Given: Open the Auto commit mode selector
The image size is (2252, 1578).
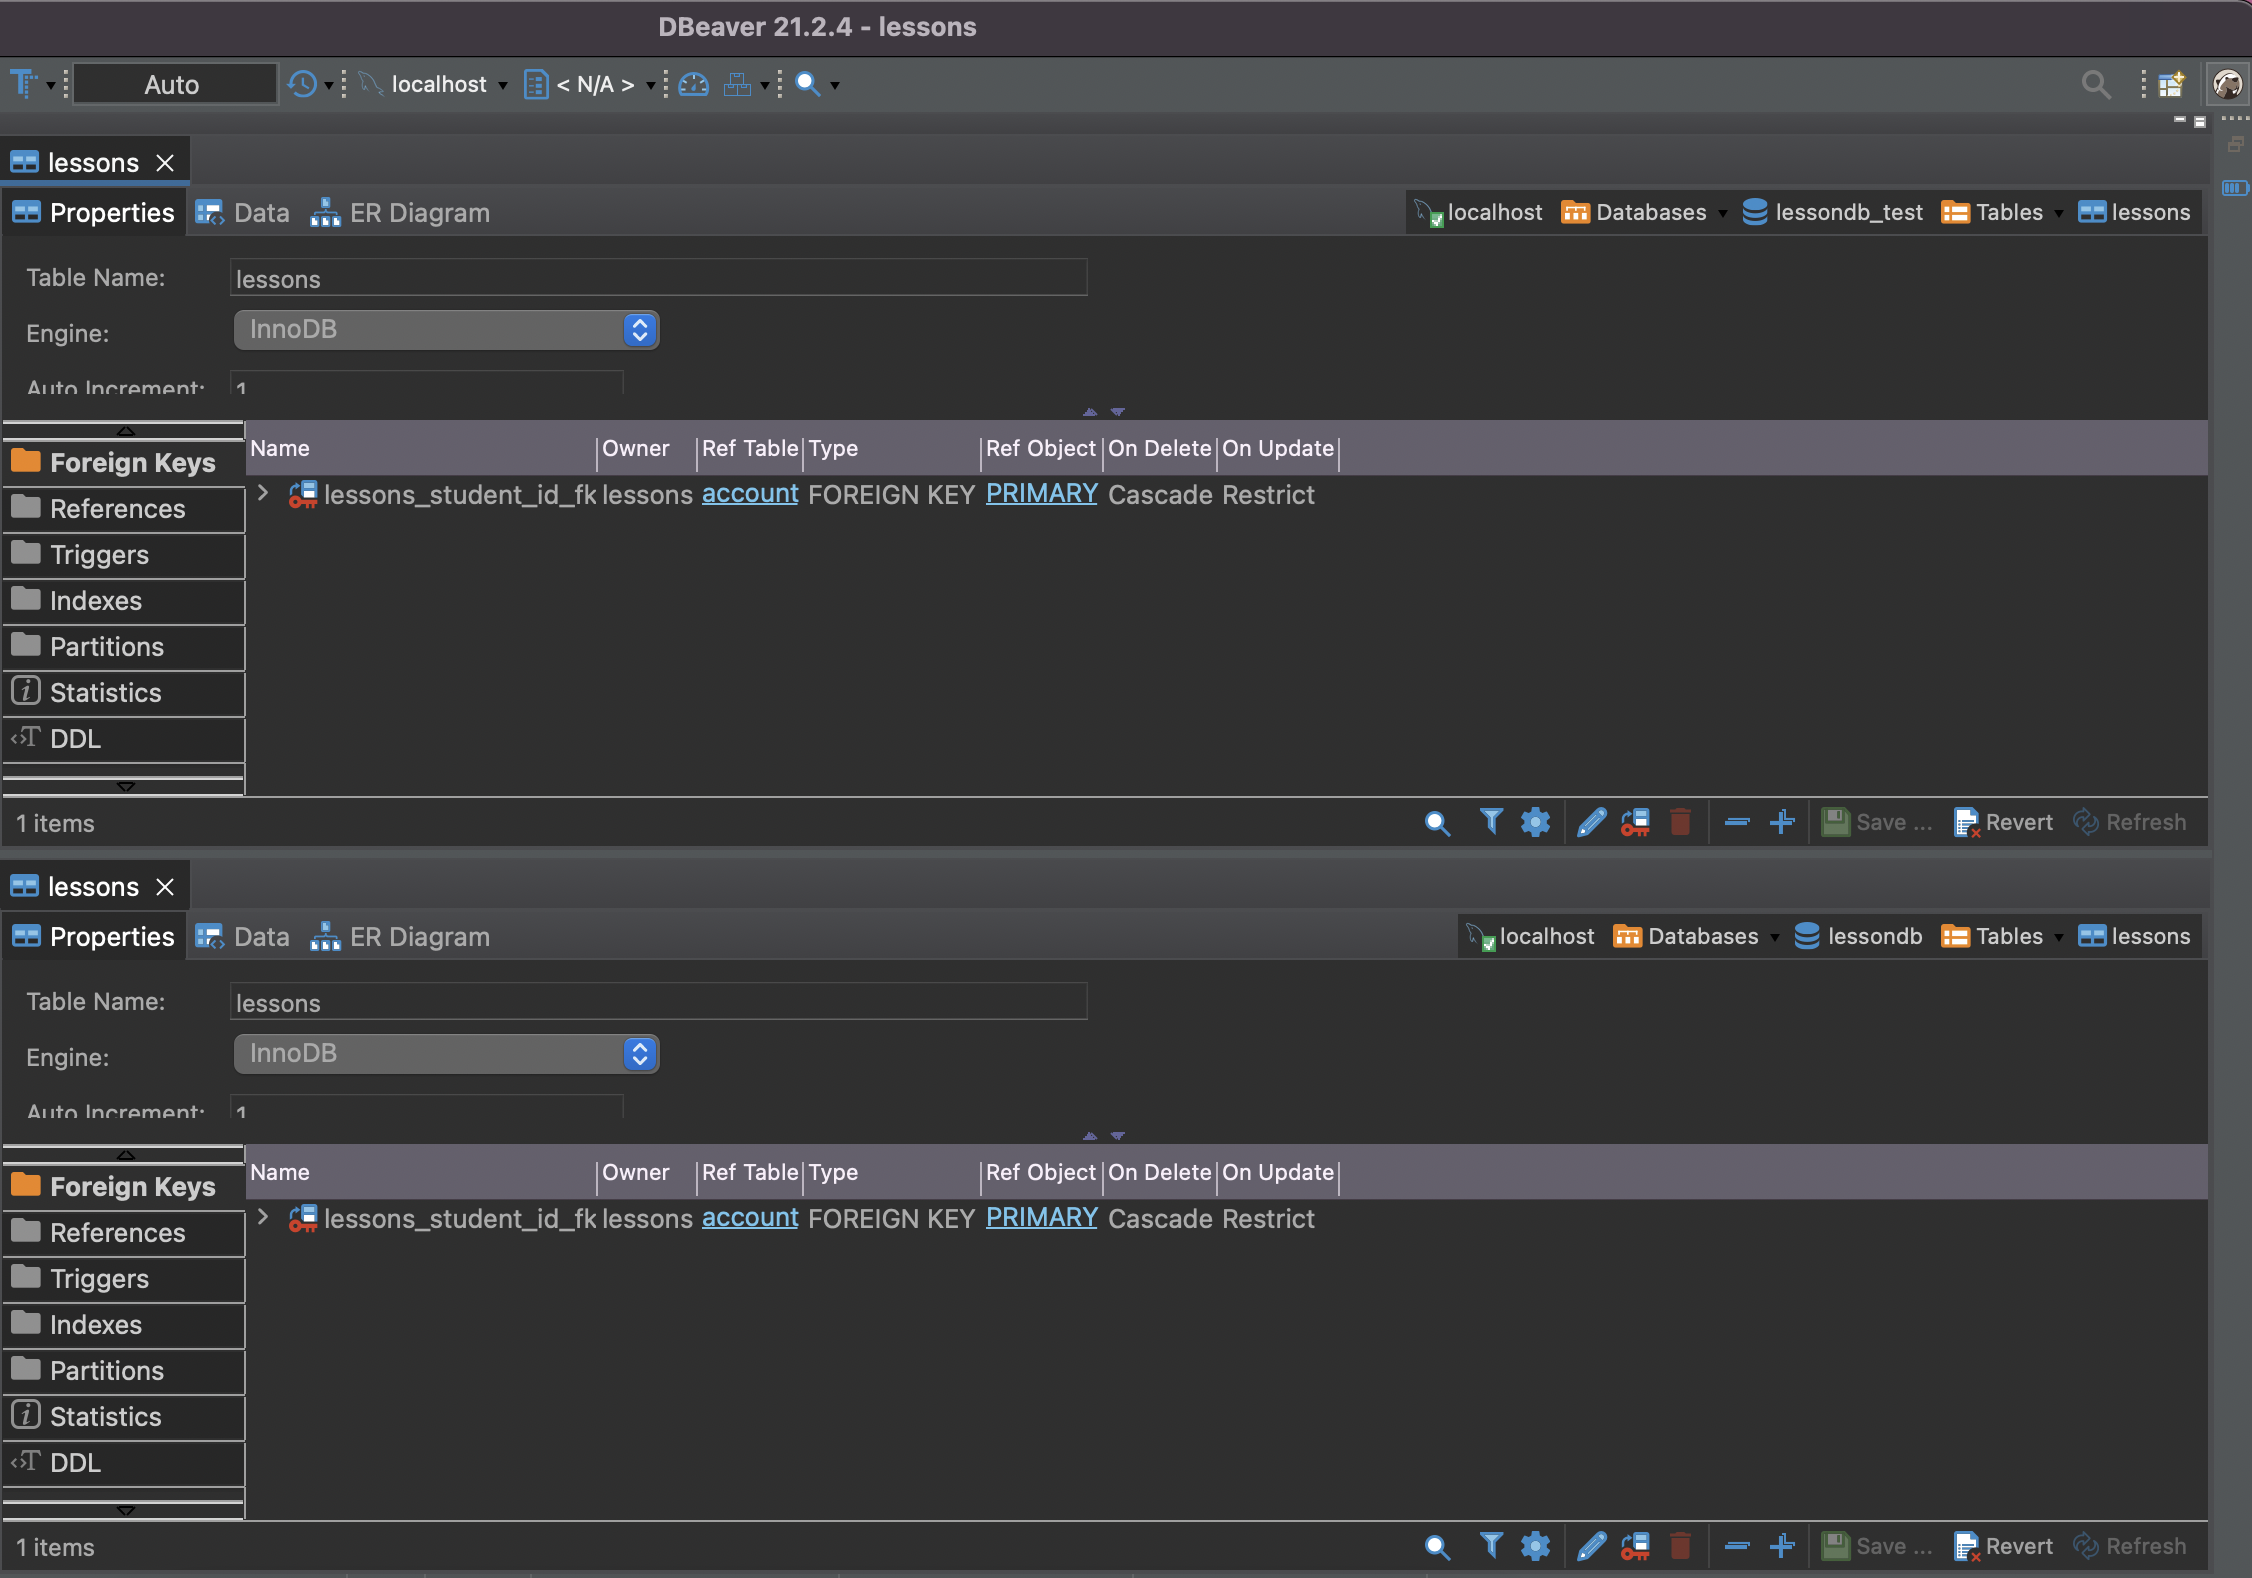Looking at the screenshot, I should pos(172,84).
